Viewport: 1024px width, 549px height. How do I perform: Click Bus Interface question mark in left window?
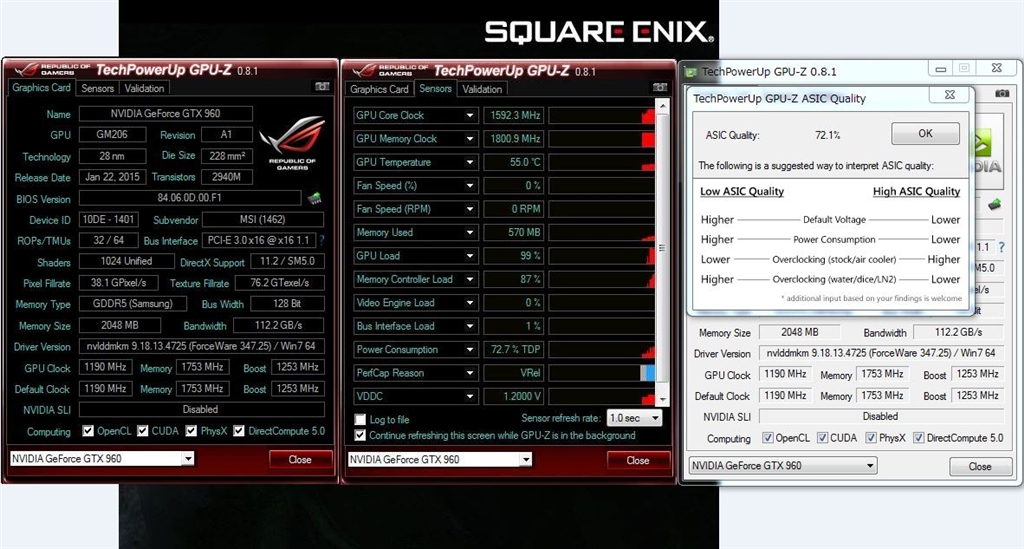[x=321, y=240]
